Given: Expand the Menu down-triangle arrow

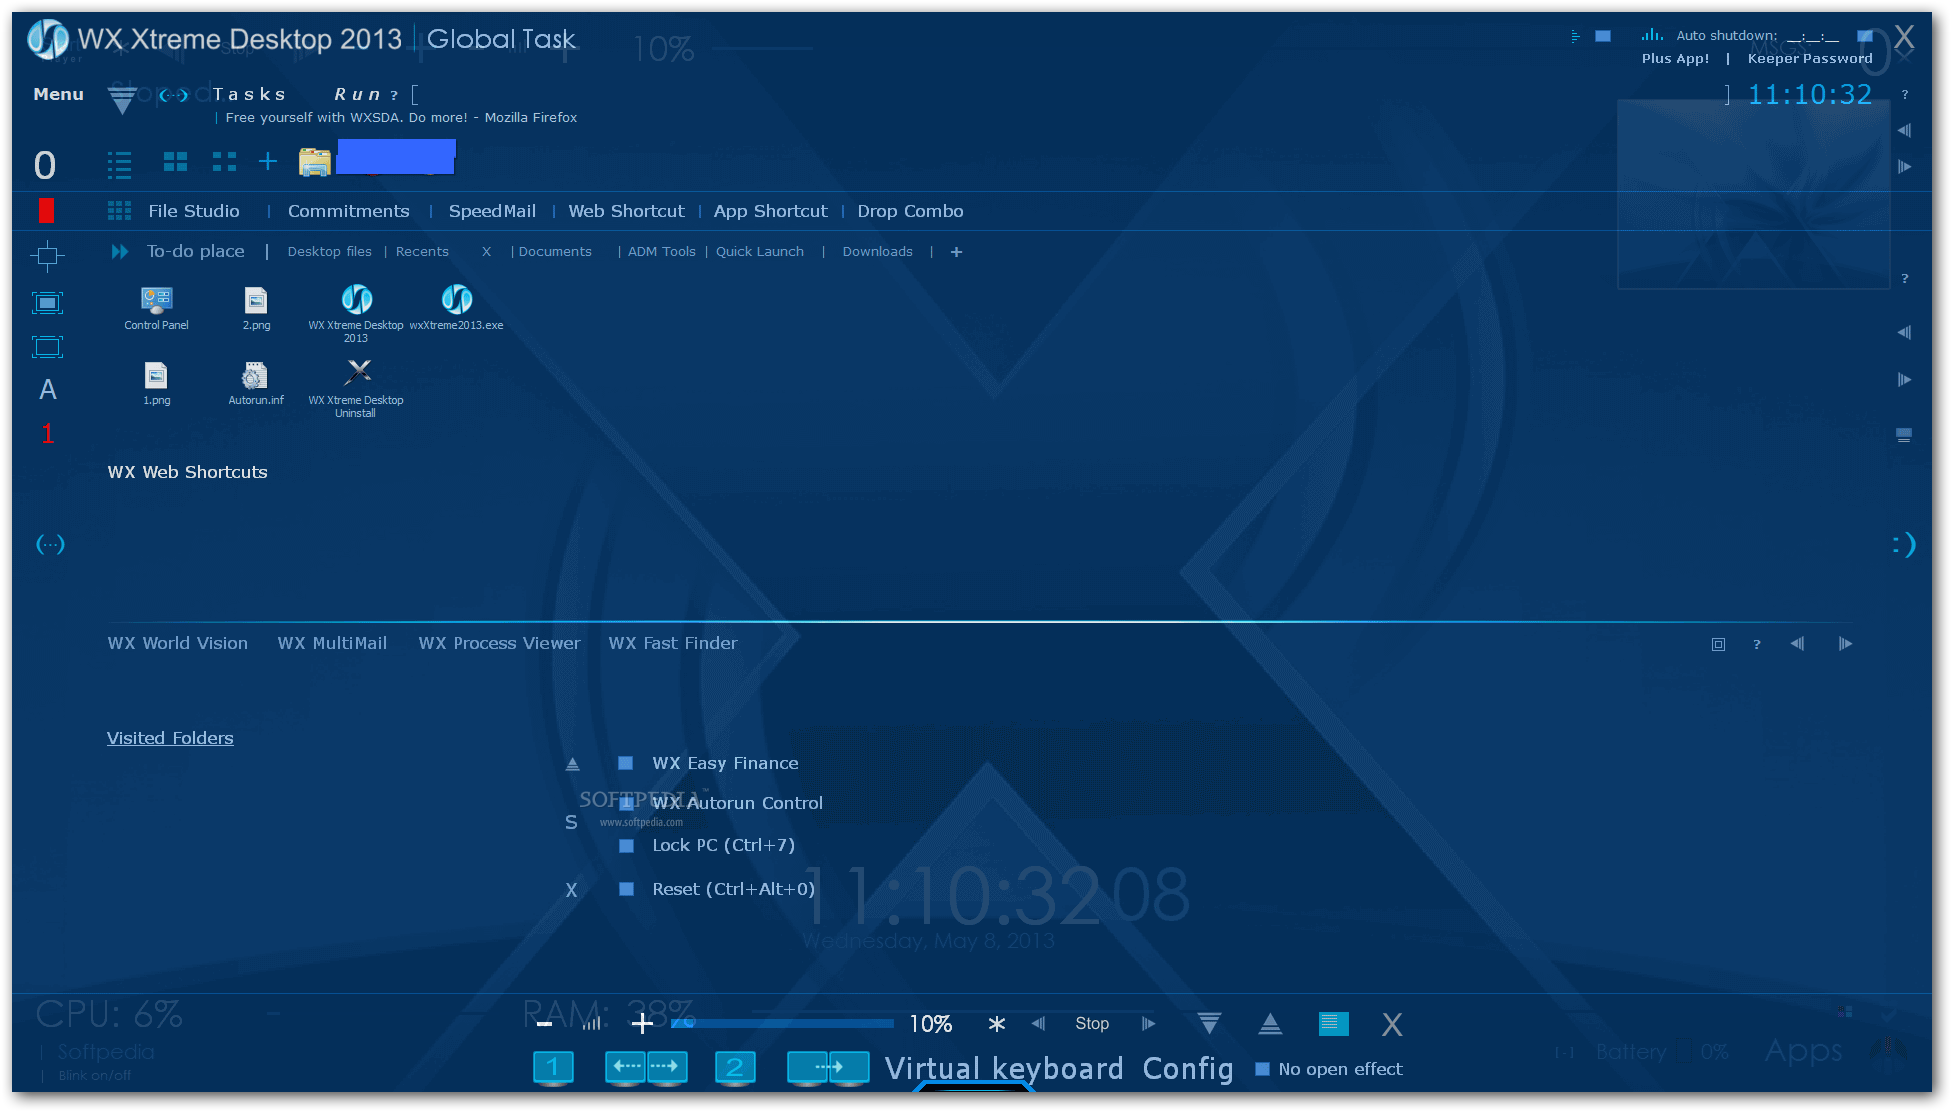Looking at the screenshot, I should (x=122, y=100).
